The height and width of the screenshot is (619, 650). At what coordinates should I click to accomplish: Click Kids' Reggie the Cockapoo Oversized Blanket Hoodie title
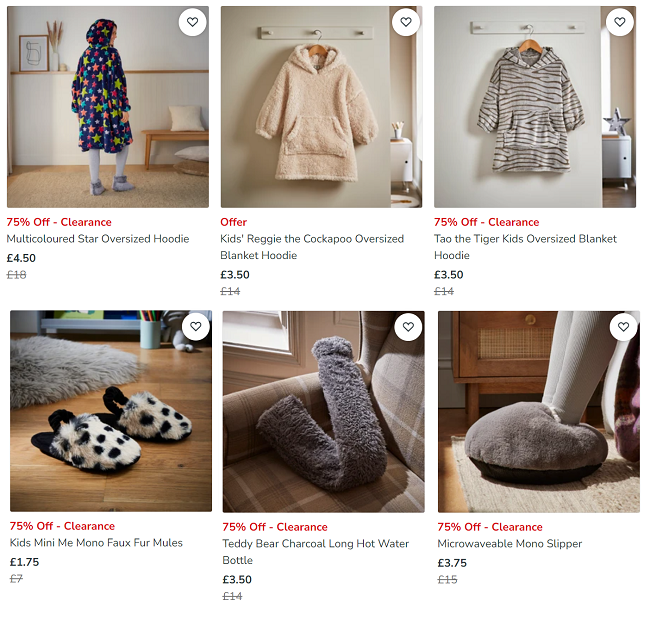[312, 247]
